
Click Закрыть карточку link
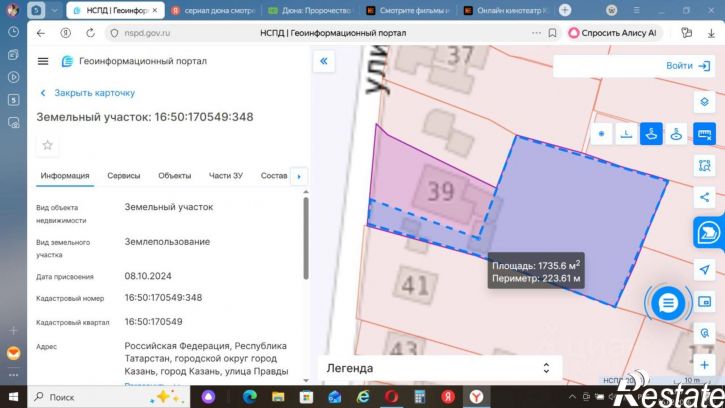pos(88,93)
